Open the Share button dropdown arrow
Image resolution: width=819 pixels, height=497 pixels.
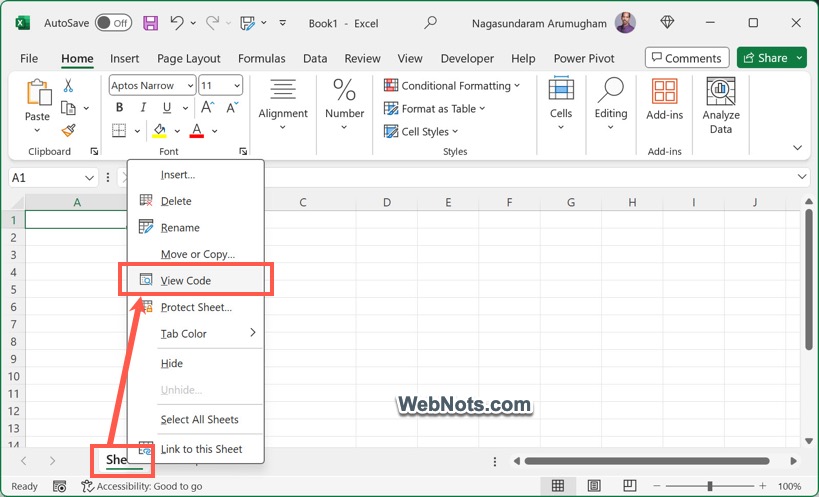[800, 58]
